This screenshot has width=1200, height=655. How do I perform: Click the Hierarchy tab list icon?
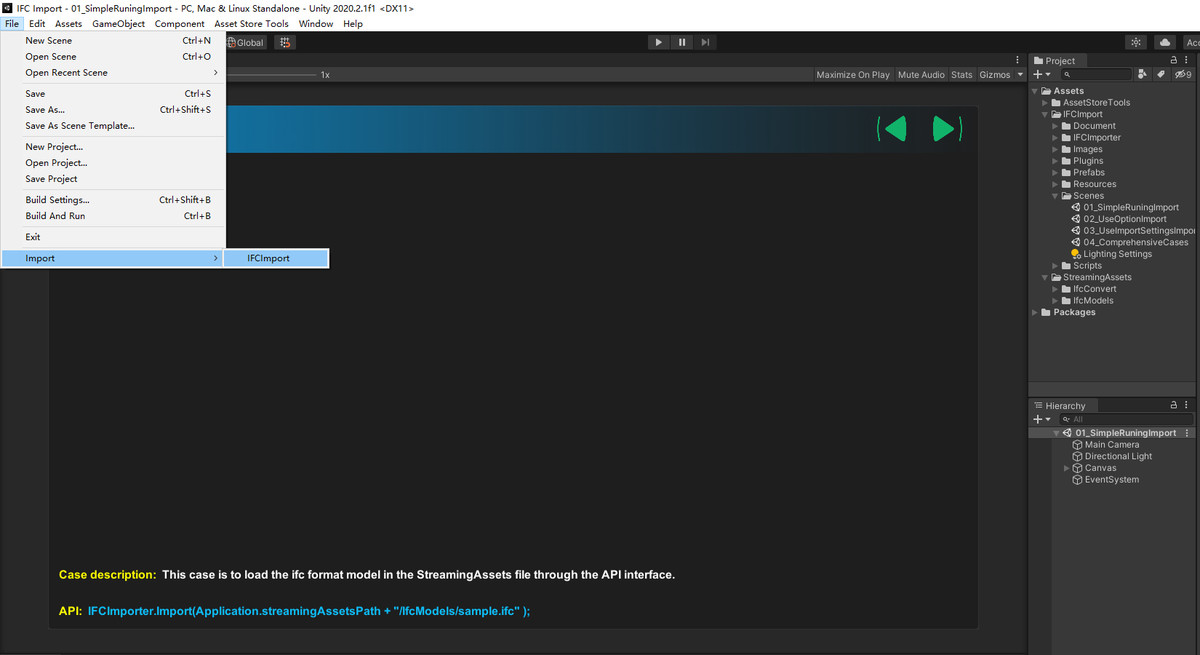point(1039,406)
